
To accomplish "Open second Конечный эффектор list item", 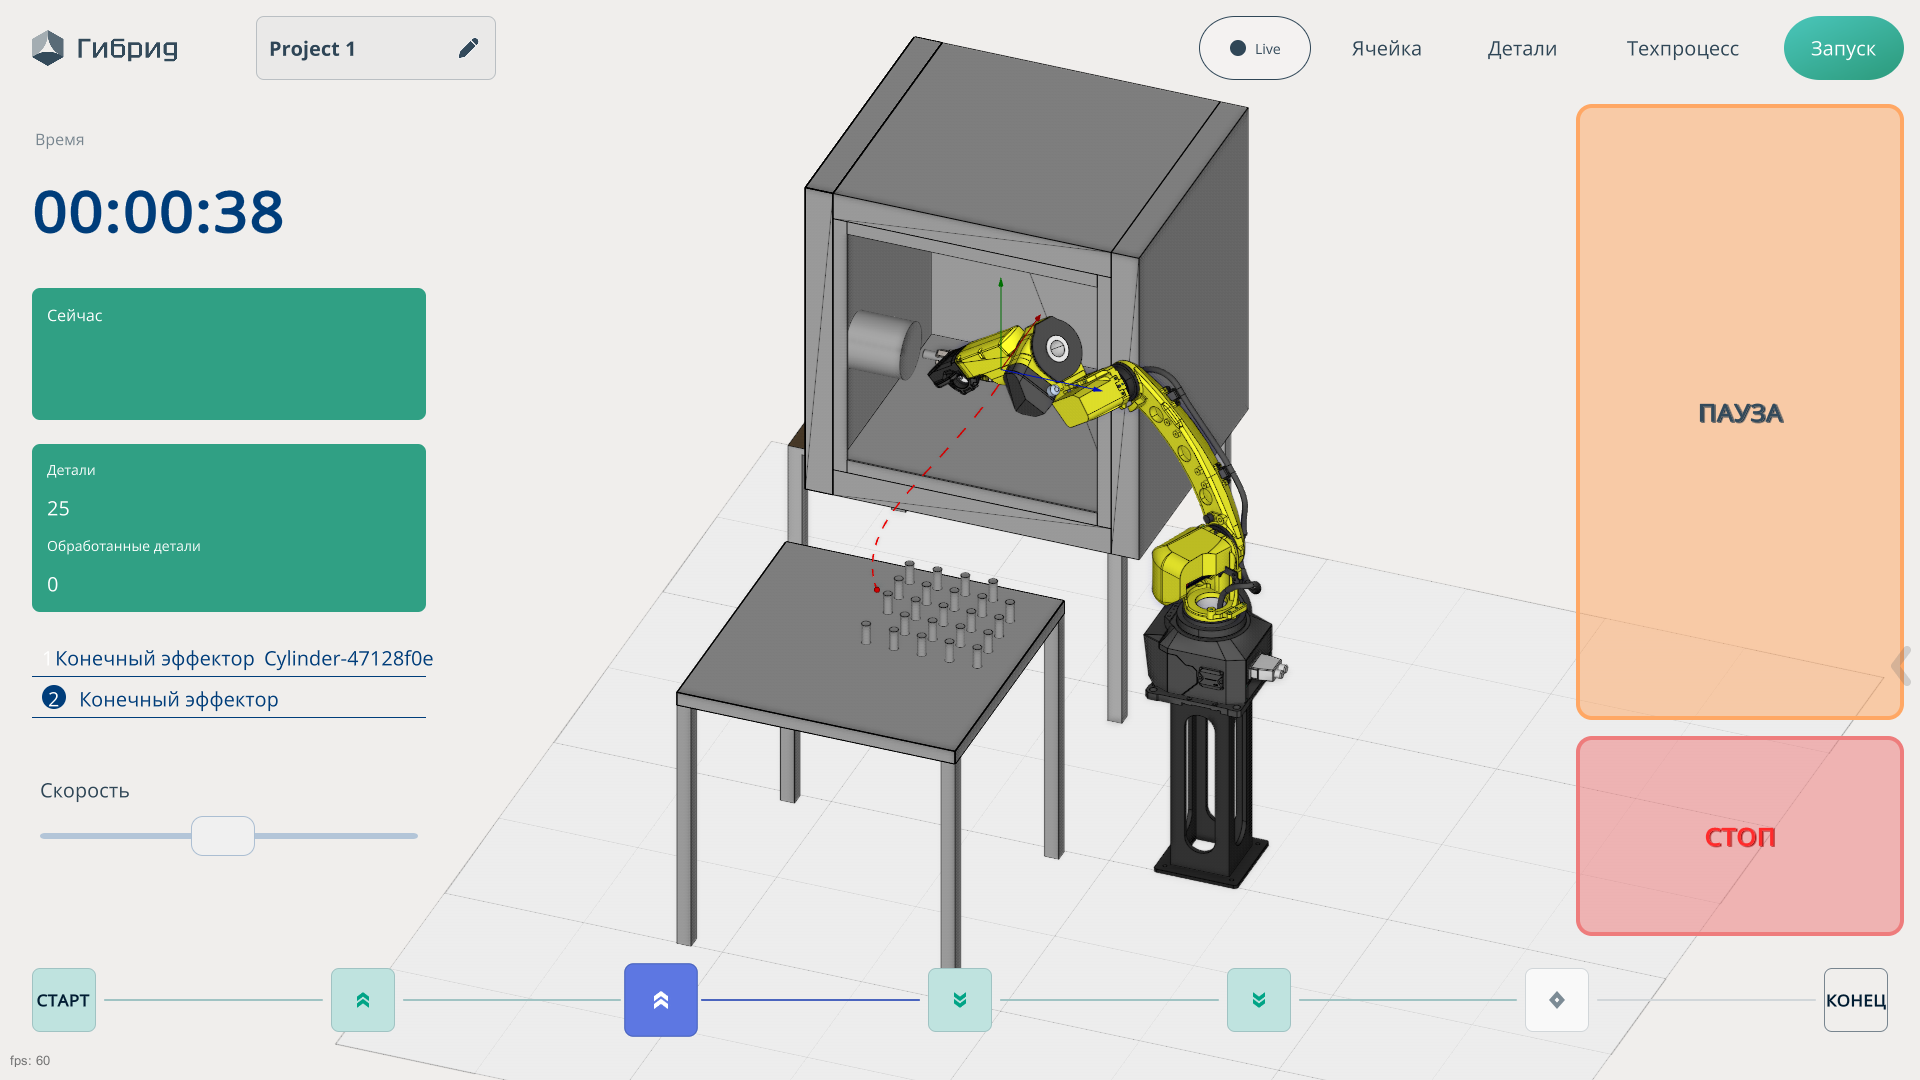I will pyautogui.click(x=178, y=699).
